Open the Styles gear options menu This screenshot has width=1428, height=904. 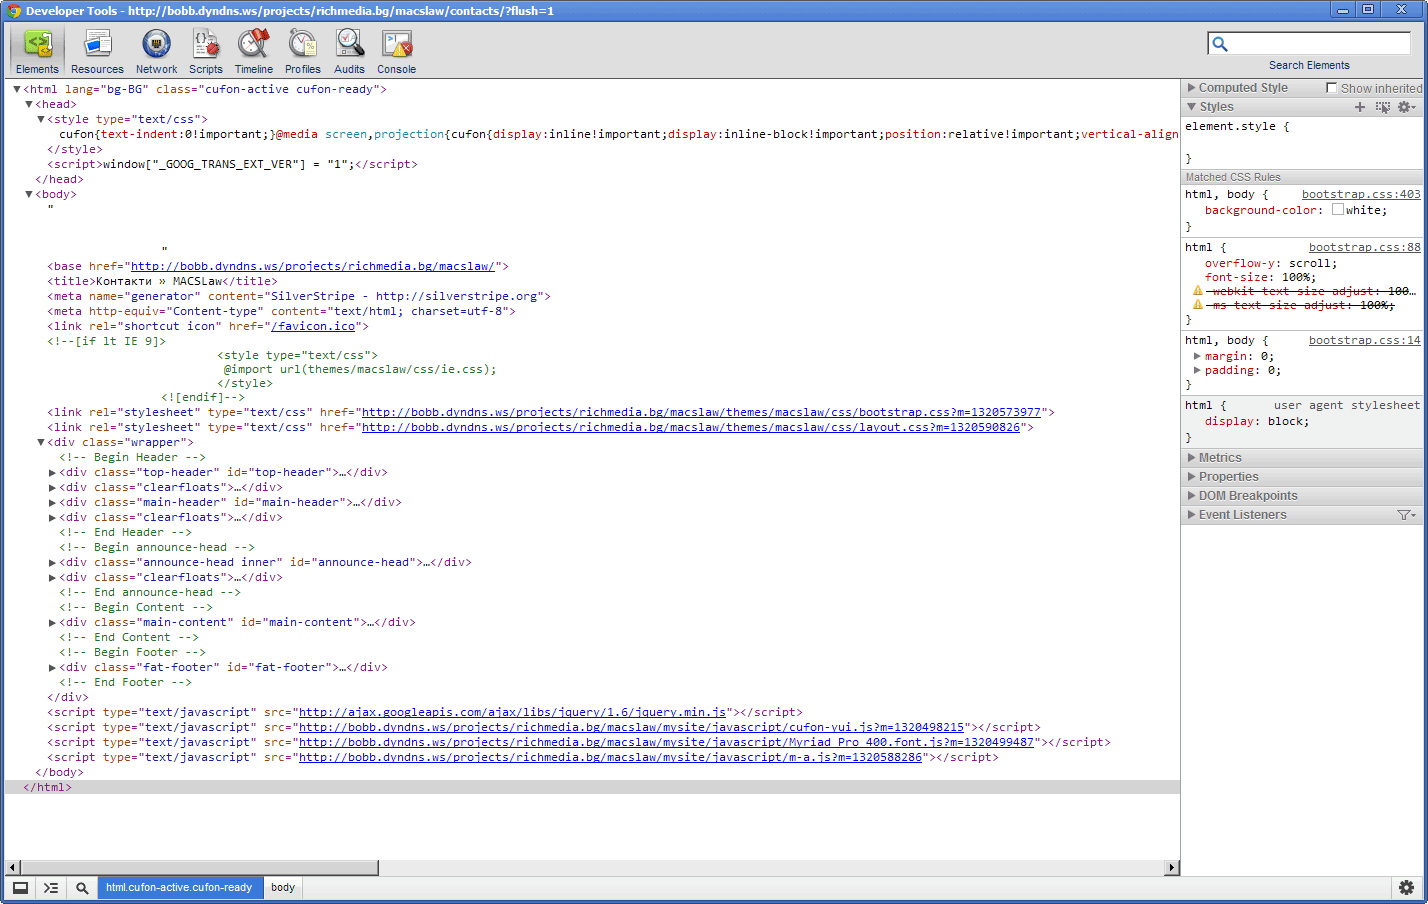pos(1406,107)
